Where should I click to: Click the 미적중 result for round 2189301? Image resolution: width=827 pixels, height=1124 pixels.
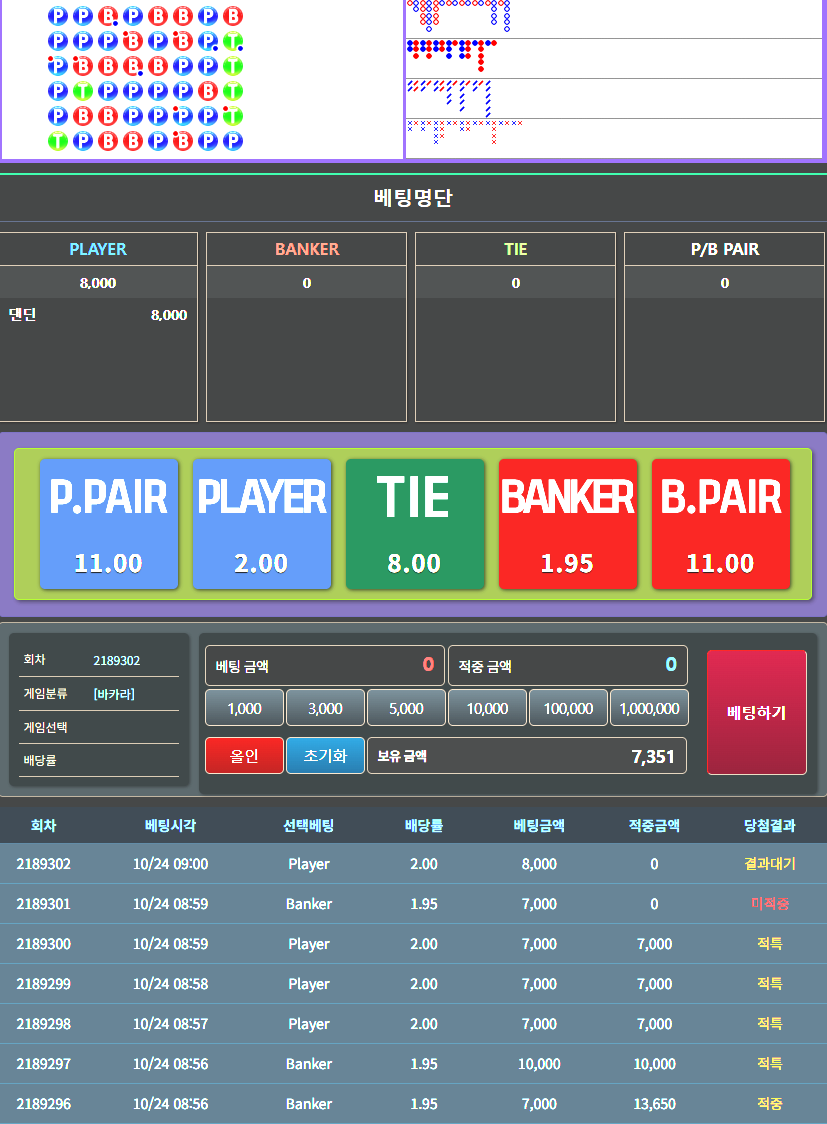(770, 904)
